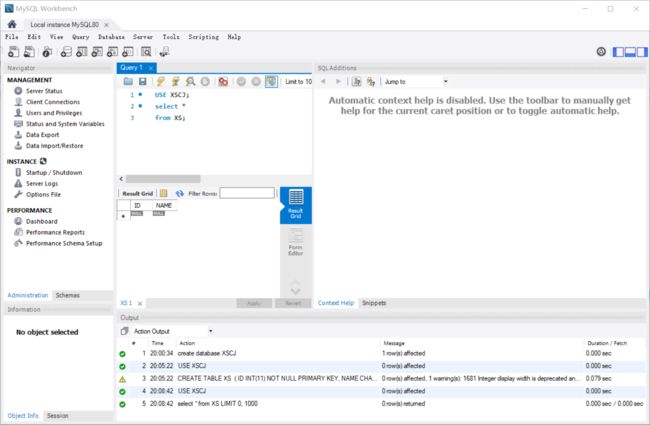Open file in query editor
Viewport: 650px width, 425px height.
point(128,81)
